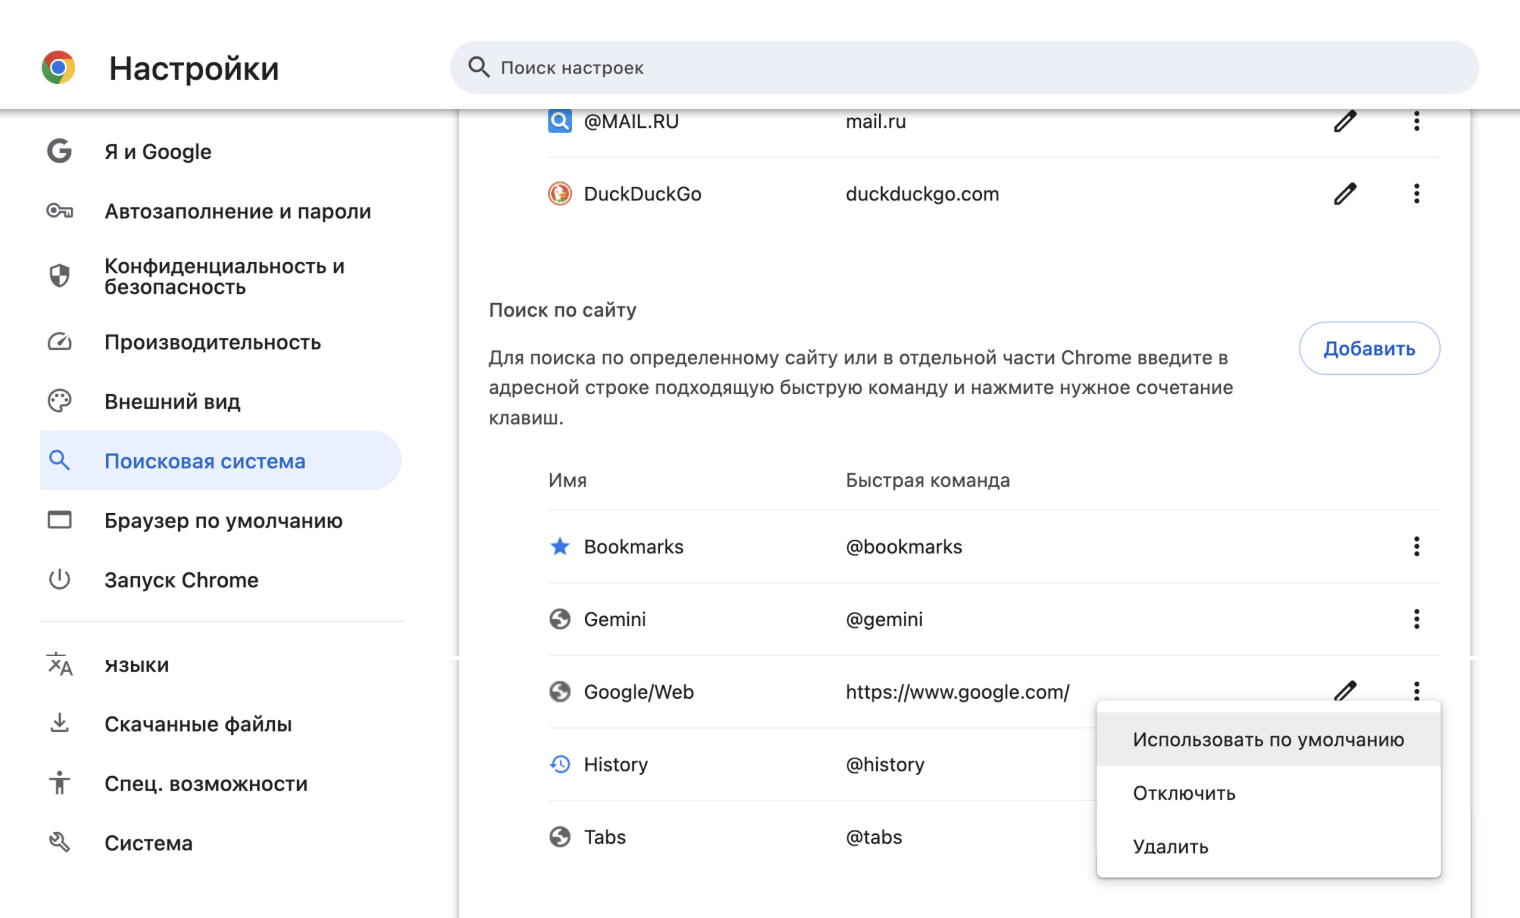Viewport: 1520px width, 918px height.
Task: Click the accessibility person icon
Action: [x=59, y=783]
